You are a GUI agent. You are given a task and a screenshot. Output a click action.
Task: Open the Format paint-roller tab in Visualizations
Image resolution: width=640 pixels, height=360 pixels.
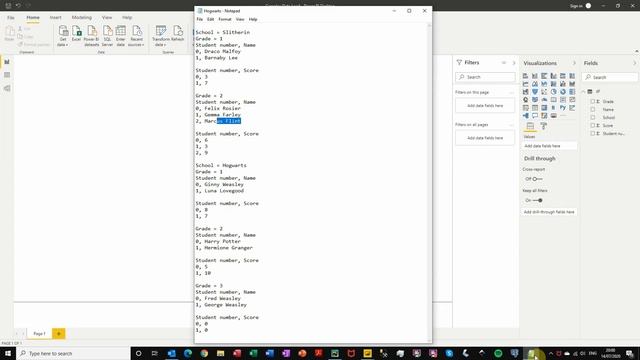544,126
